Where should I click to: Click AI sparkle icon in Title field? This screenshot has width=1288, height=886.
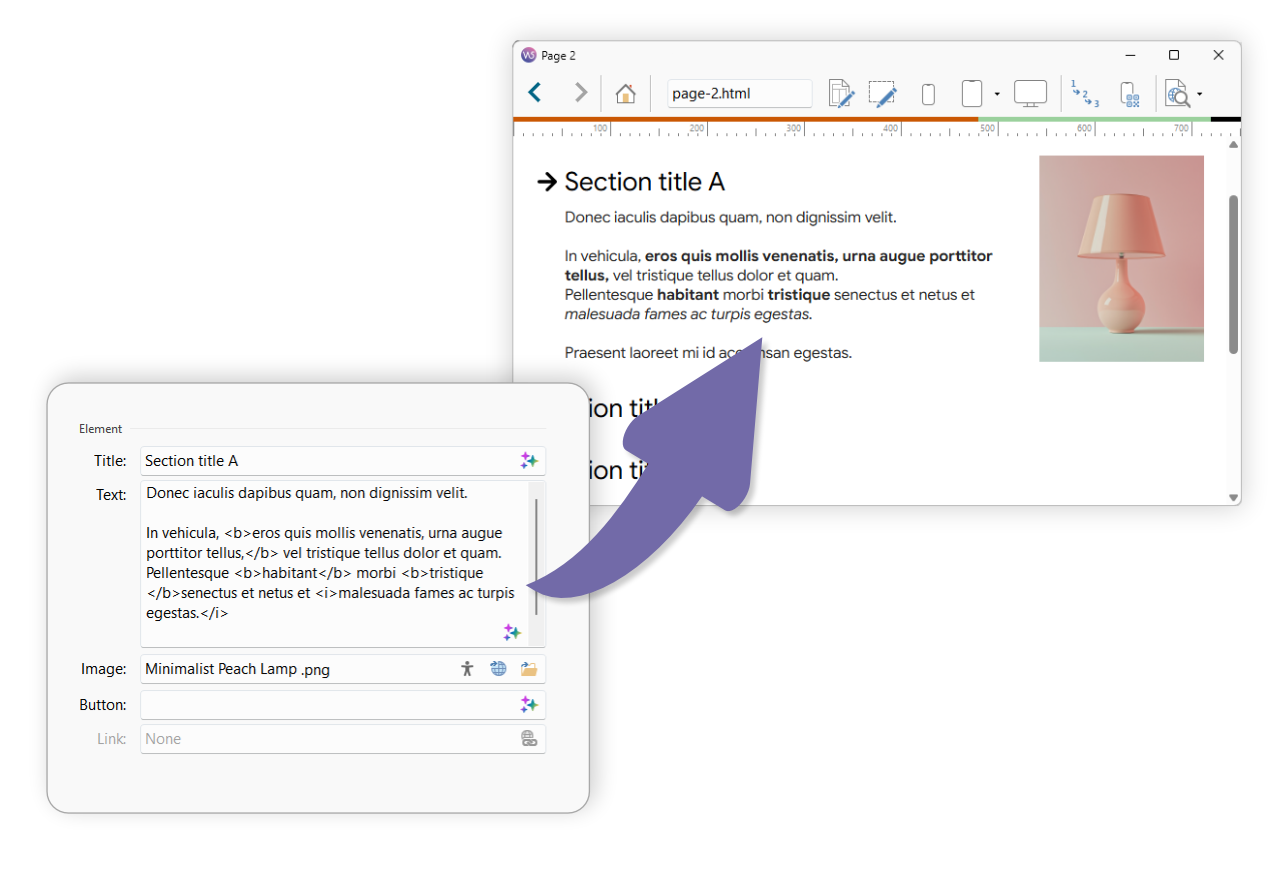[x=529, y=461]
